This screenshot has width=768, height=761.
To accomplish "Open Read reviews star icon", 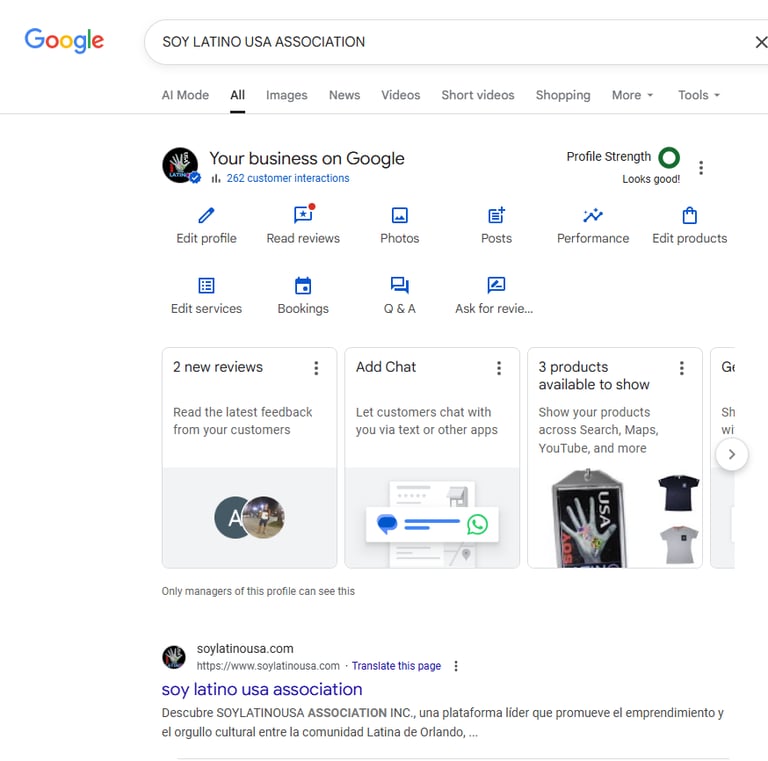I will [x=303, y=214].
